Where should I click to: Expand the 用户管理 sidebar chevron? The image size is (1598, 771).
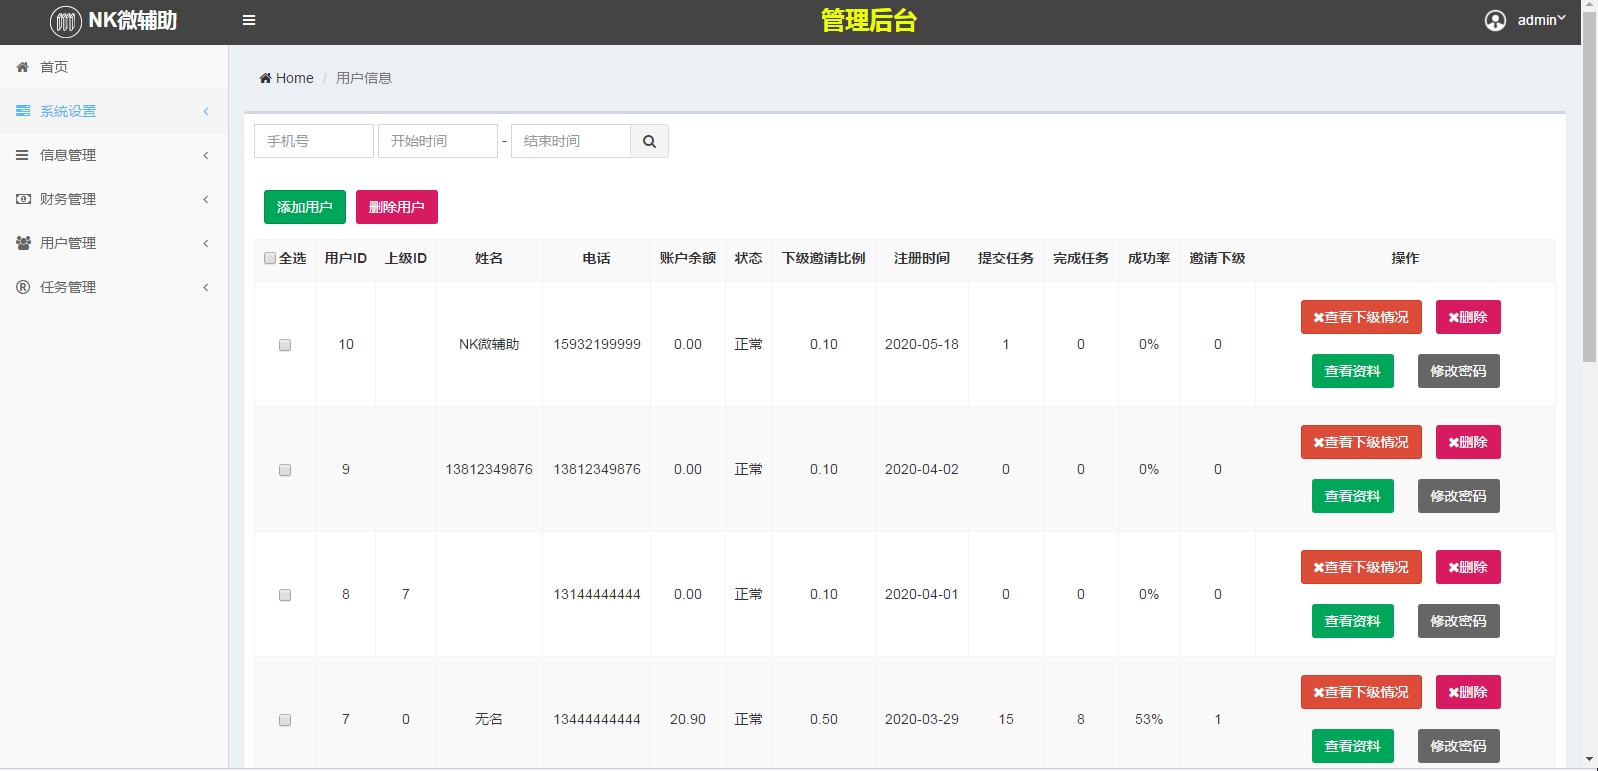[x=206, y=243]
